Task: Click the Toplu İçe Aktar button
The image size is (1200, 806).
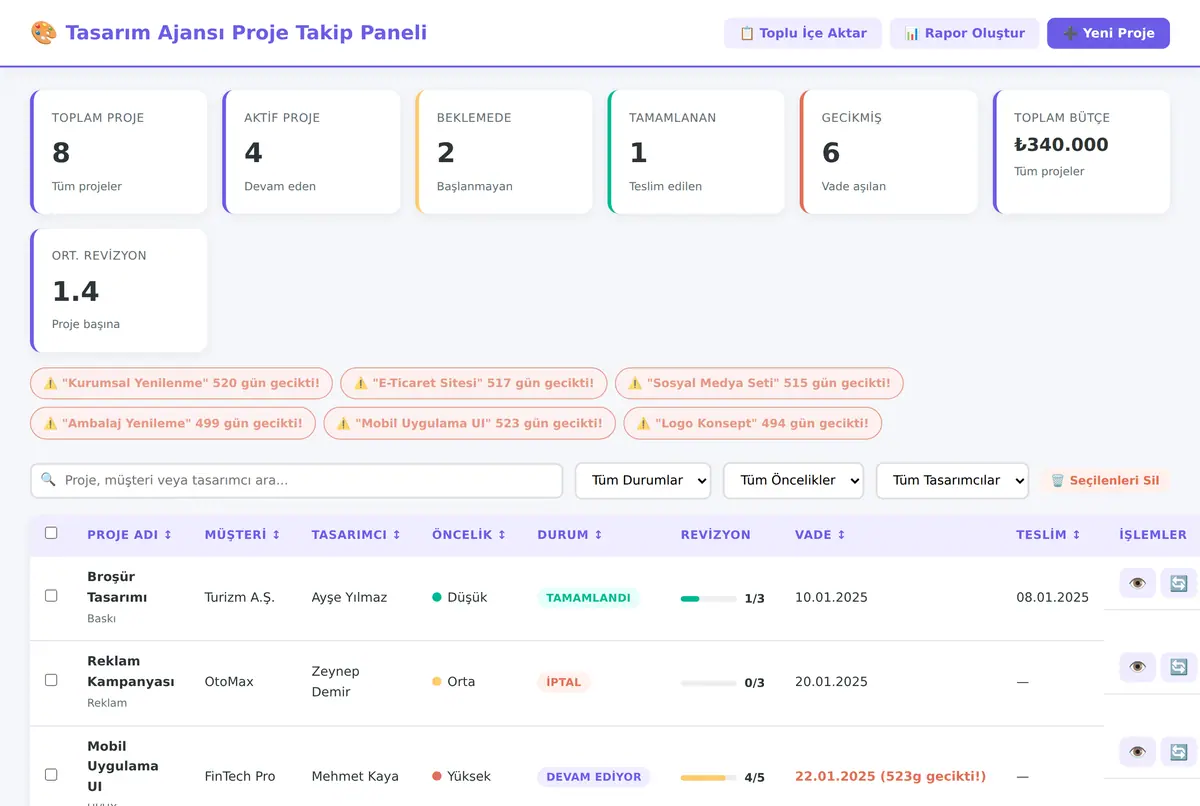Action: click(x=803, y=33)
